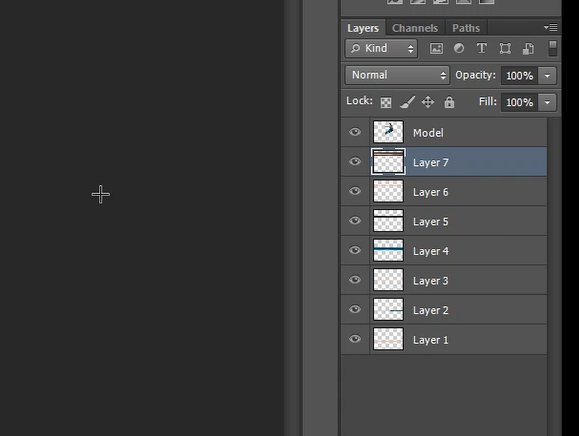This screenshot has height=436, width=579.
Task: Filter for type layers icon
Action: pos(482,48)
